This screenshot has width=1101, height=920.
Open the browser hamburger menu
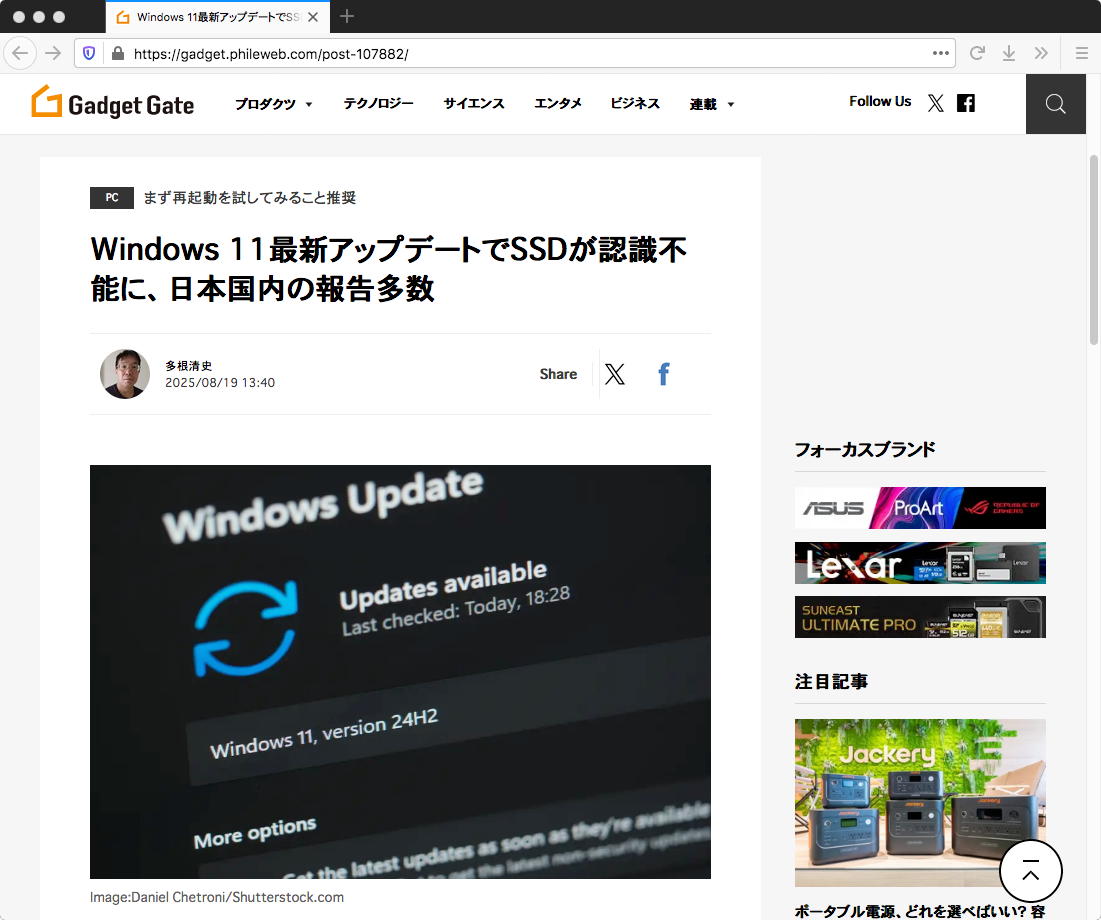(x=1081, y=53)
